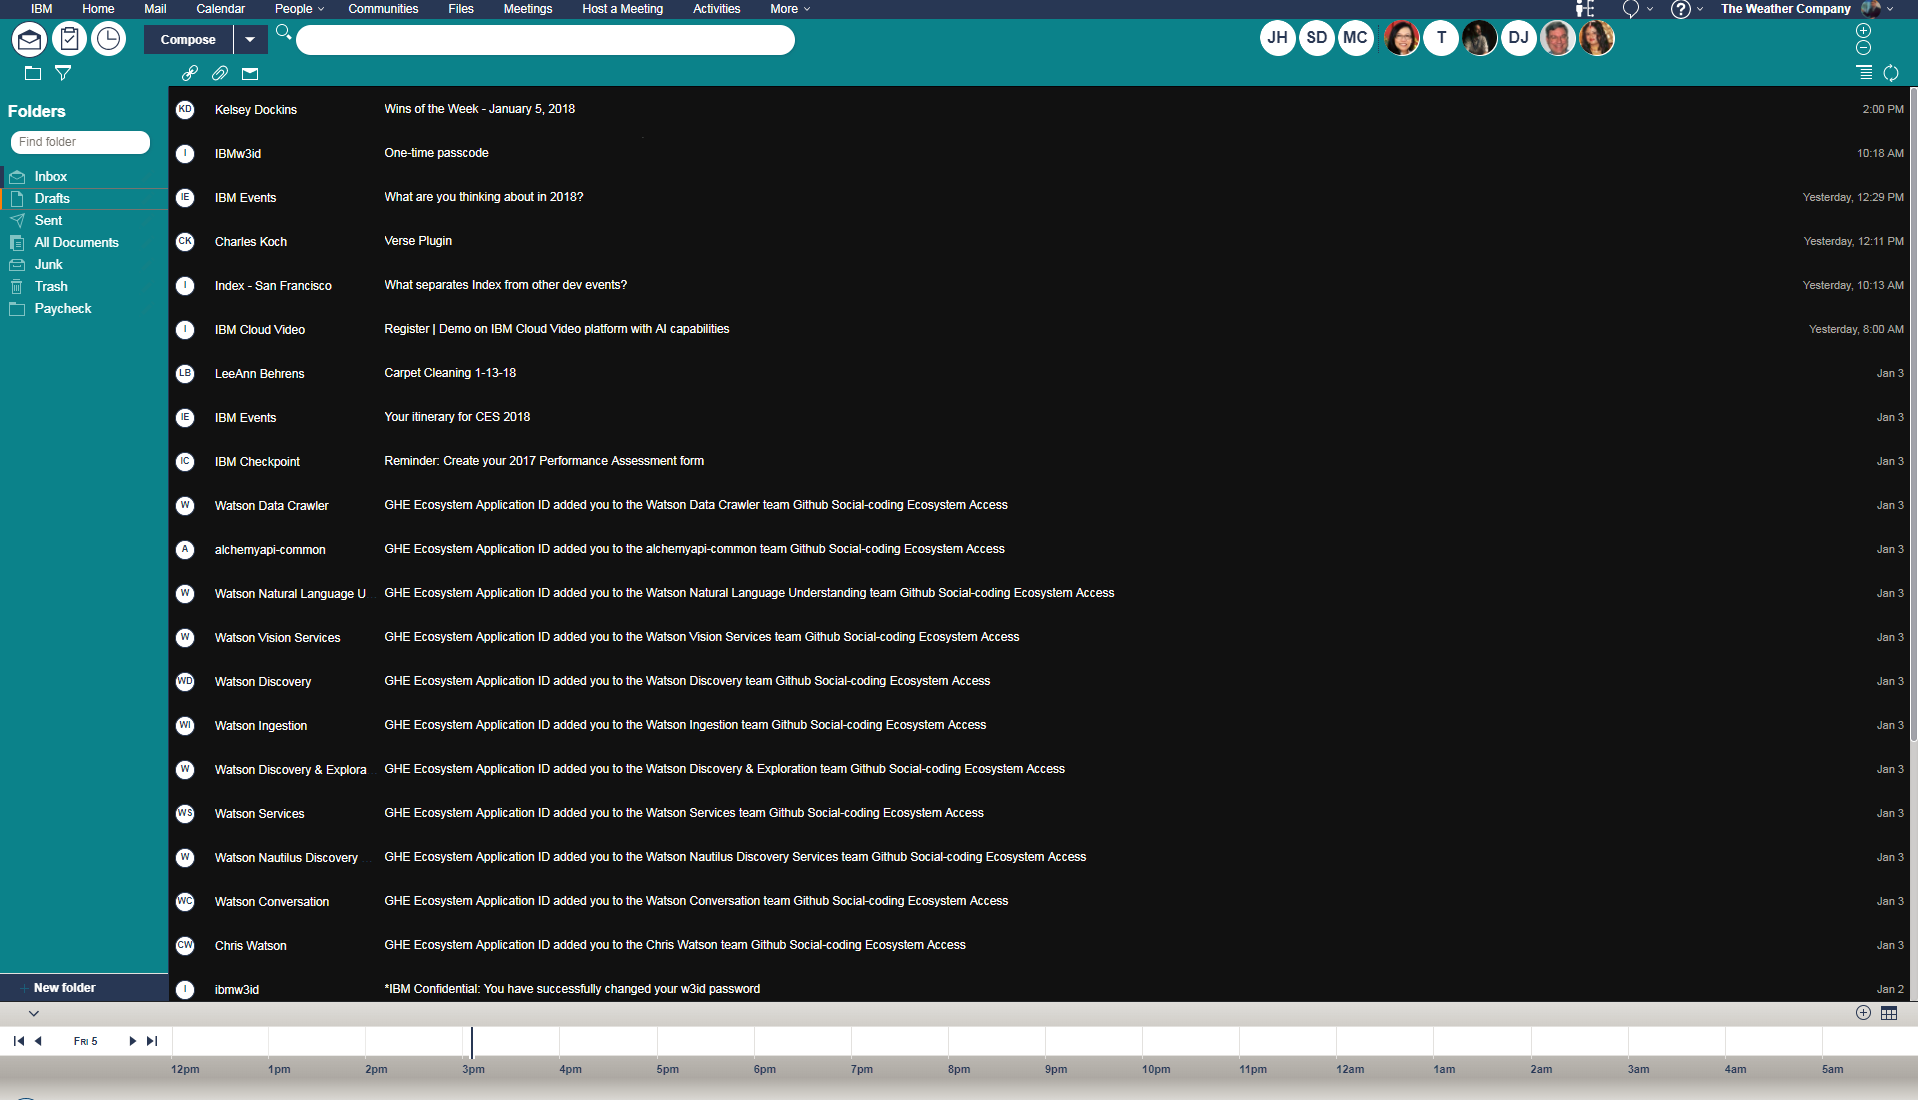The height and width of the screenshot is (1100, 1918).
Task: Click the envelope unread filter icon
Action: click(x=250, y=73)
